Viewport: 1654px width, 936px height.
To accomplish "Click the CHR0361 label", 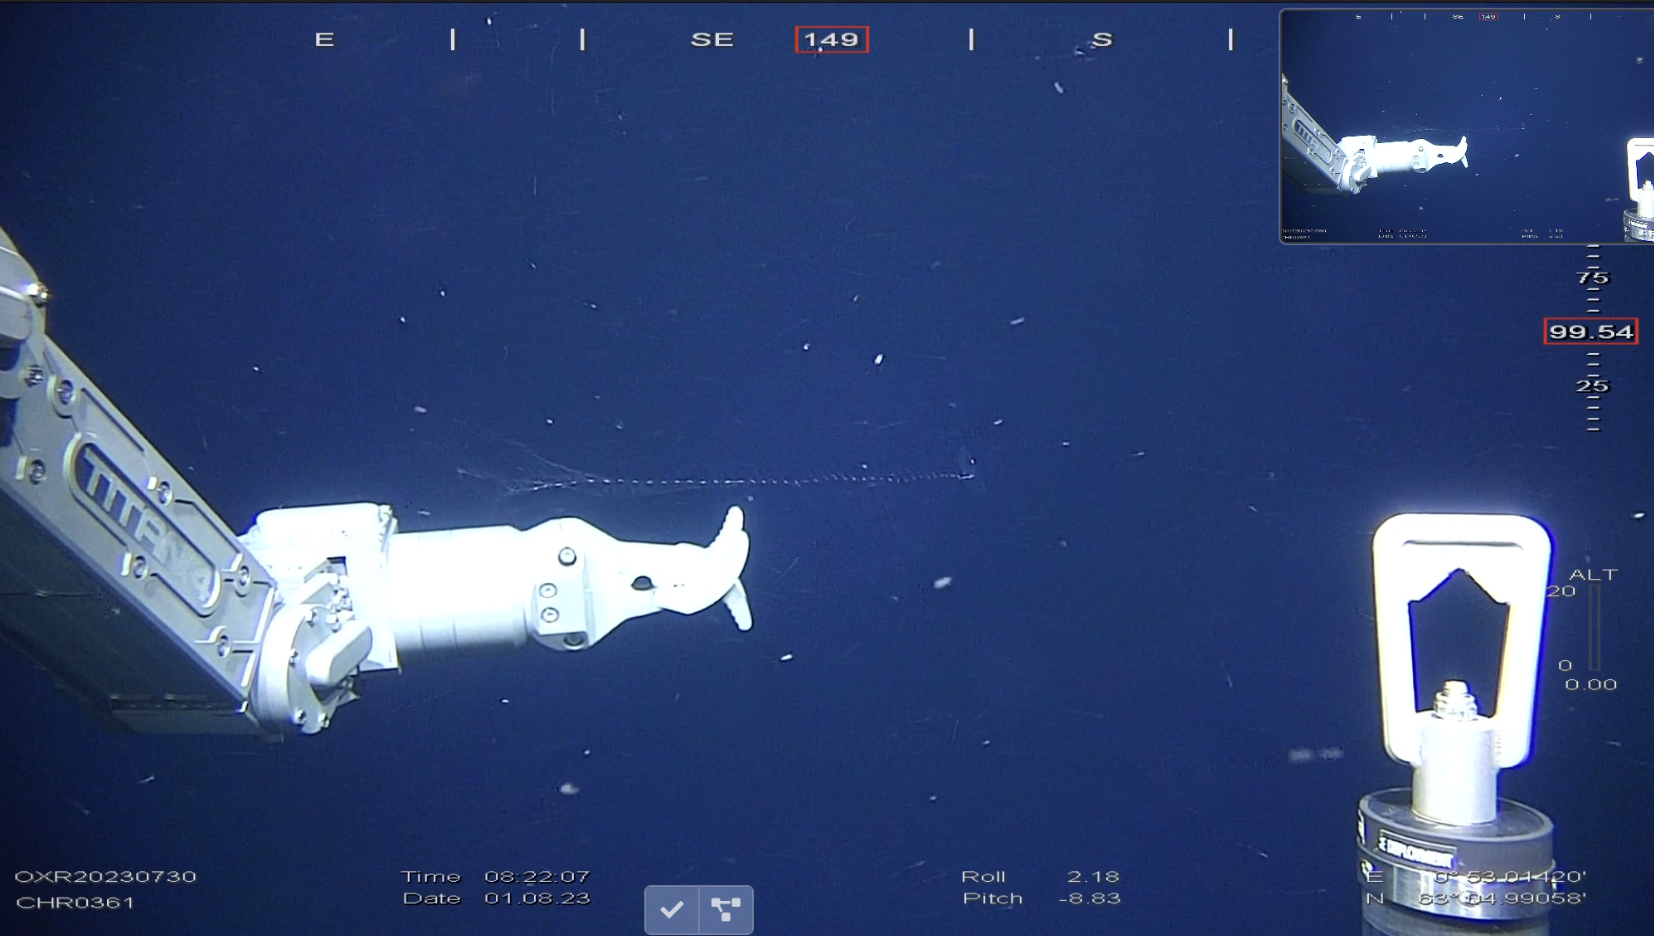I will [x=75, y=902].
